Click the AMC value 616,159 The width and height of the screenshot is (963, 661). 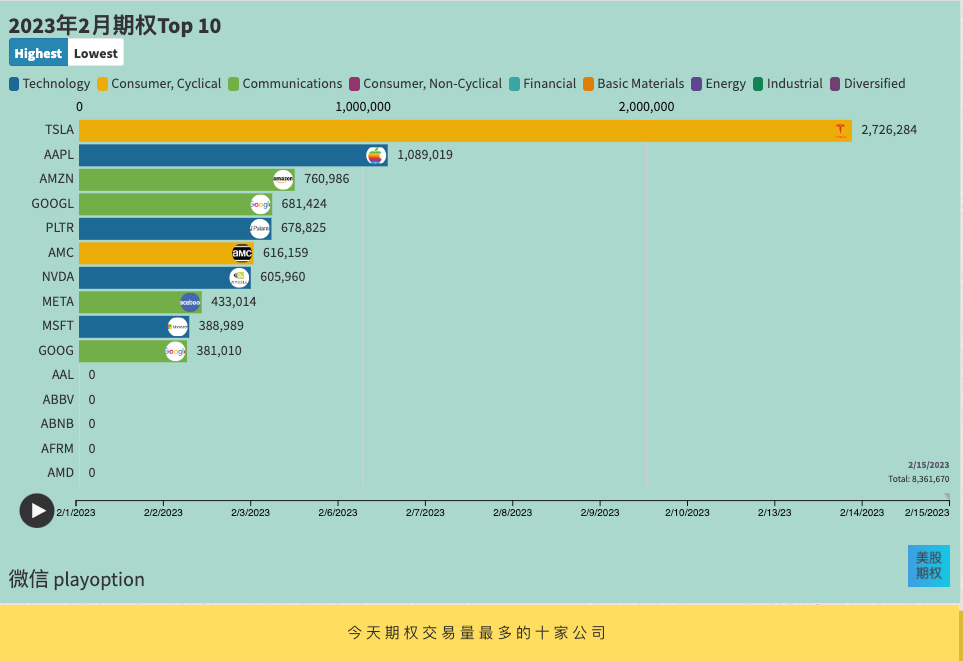pos(286,252)
